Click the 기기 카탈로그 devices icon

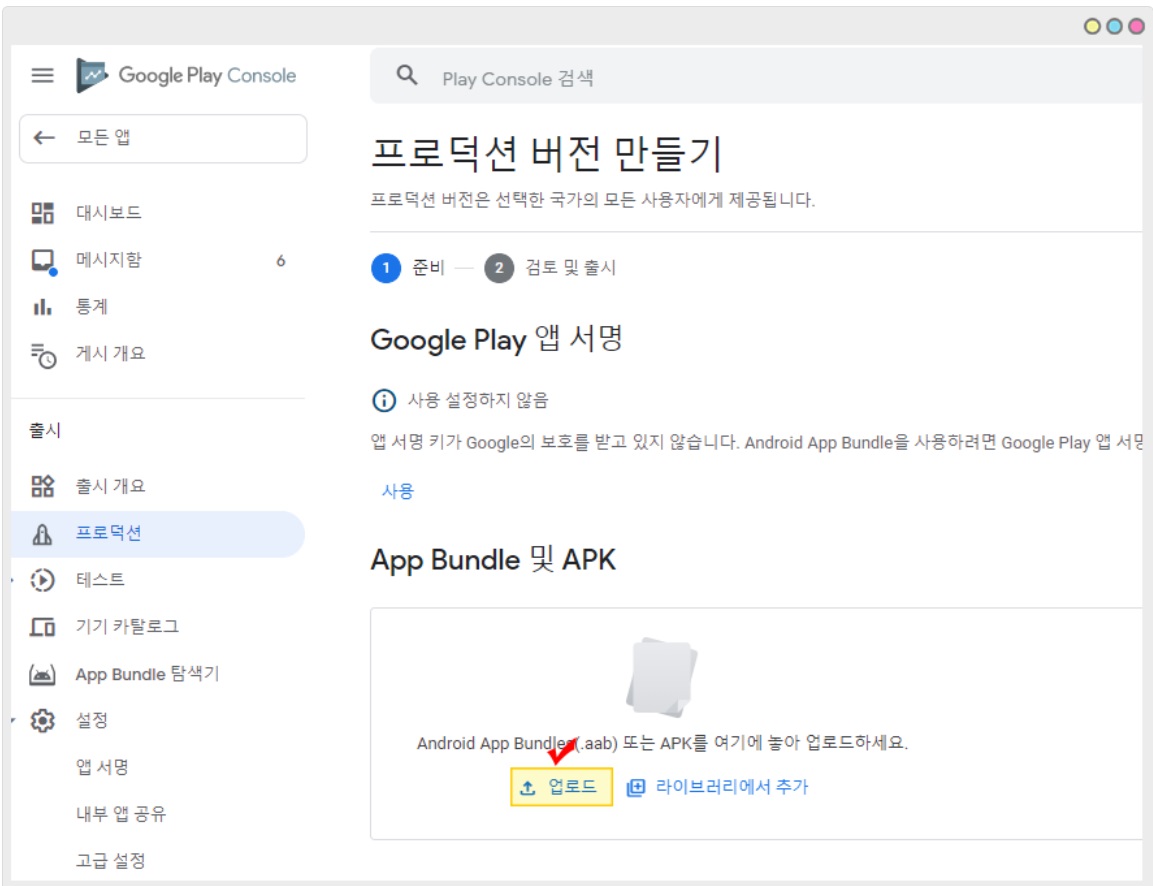coord(43,627)
